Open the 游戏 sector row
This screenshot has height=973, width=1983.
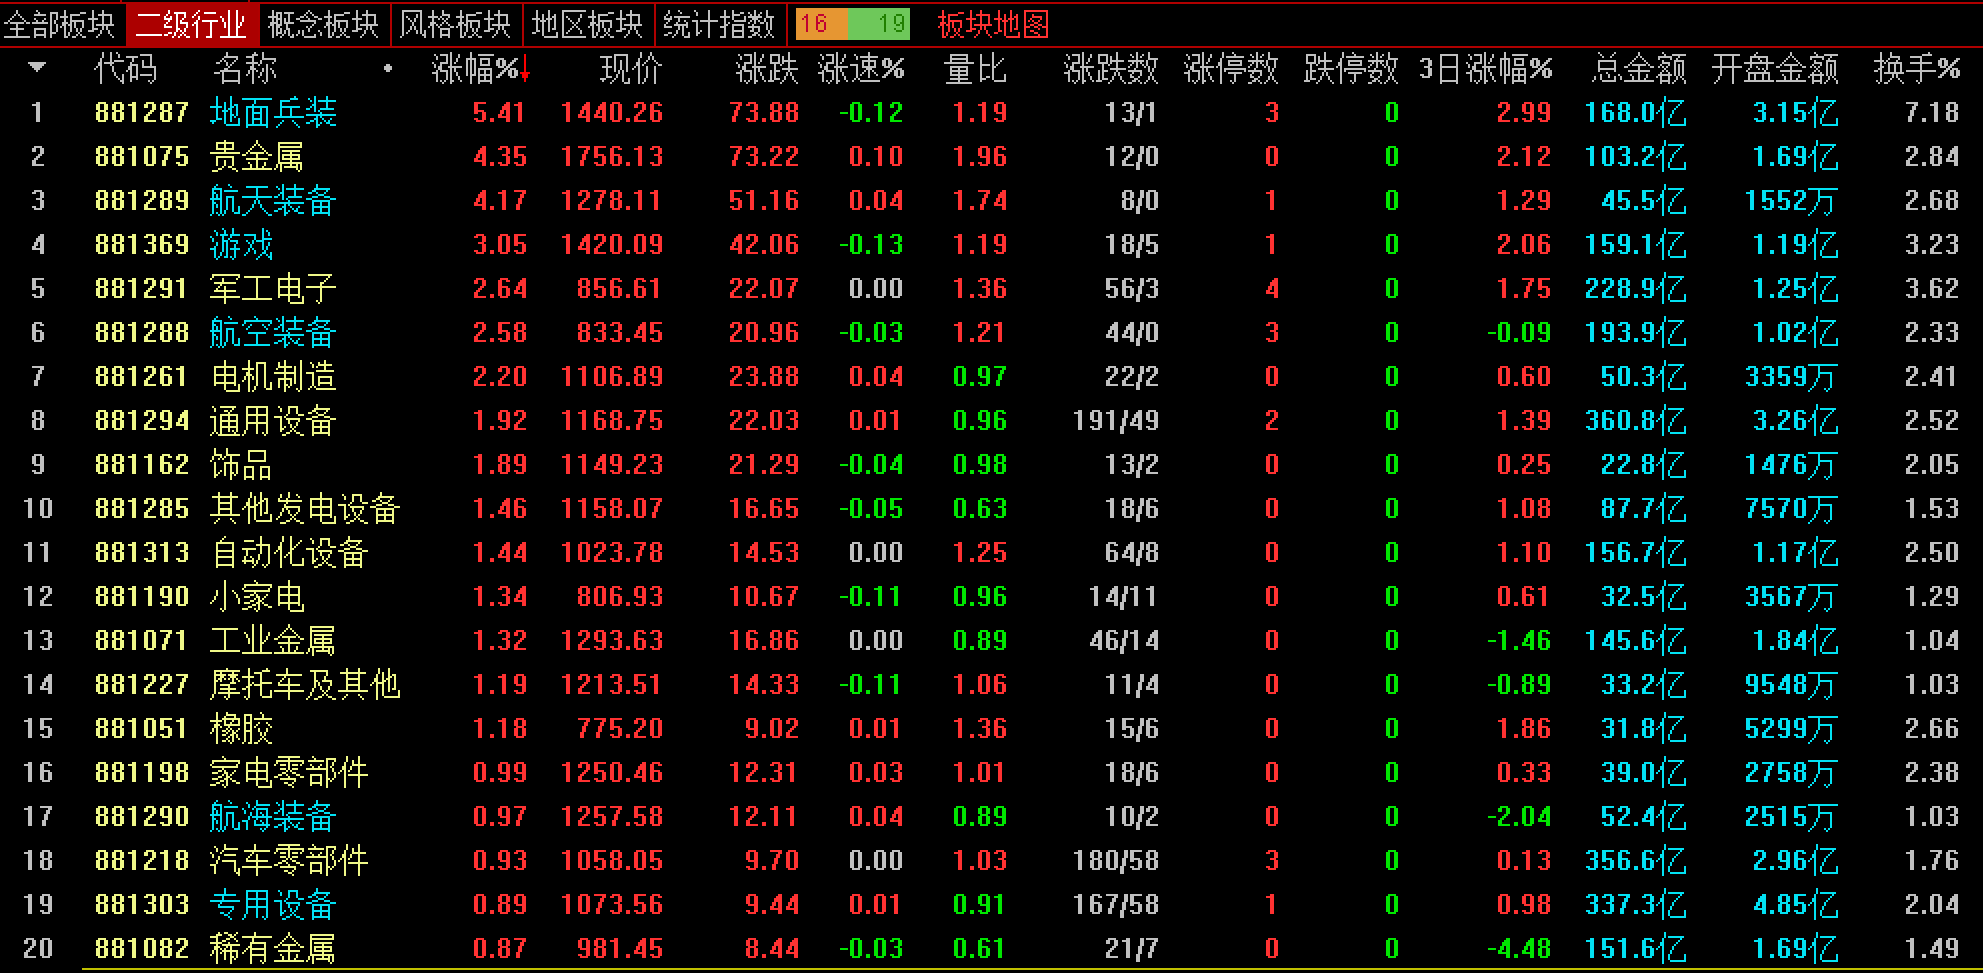click(991, 244)
